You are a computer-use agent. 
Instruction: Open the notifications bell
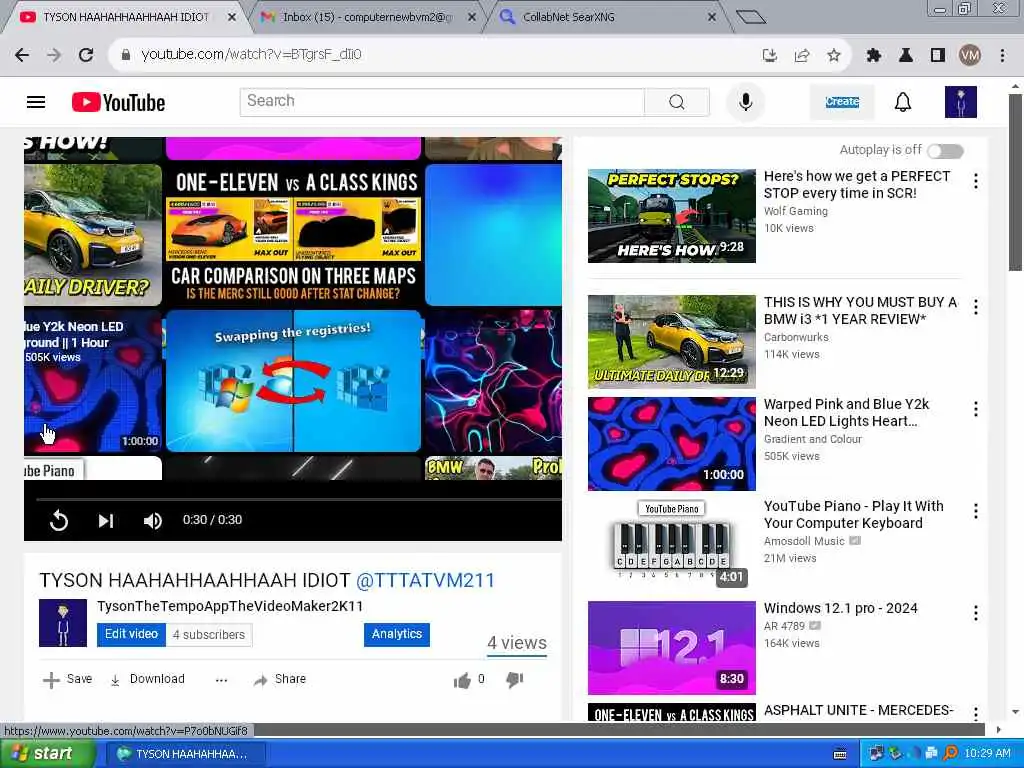[903, 102]
